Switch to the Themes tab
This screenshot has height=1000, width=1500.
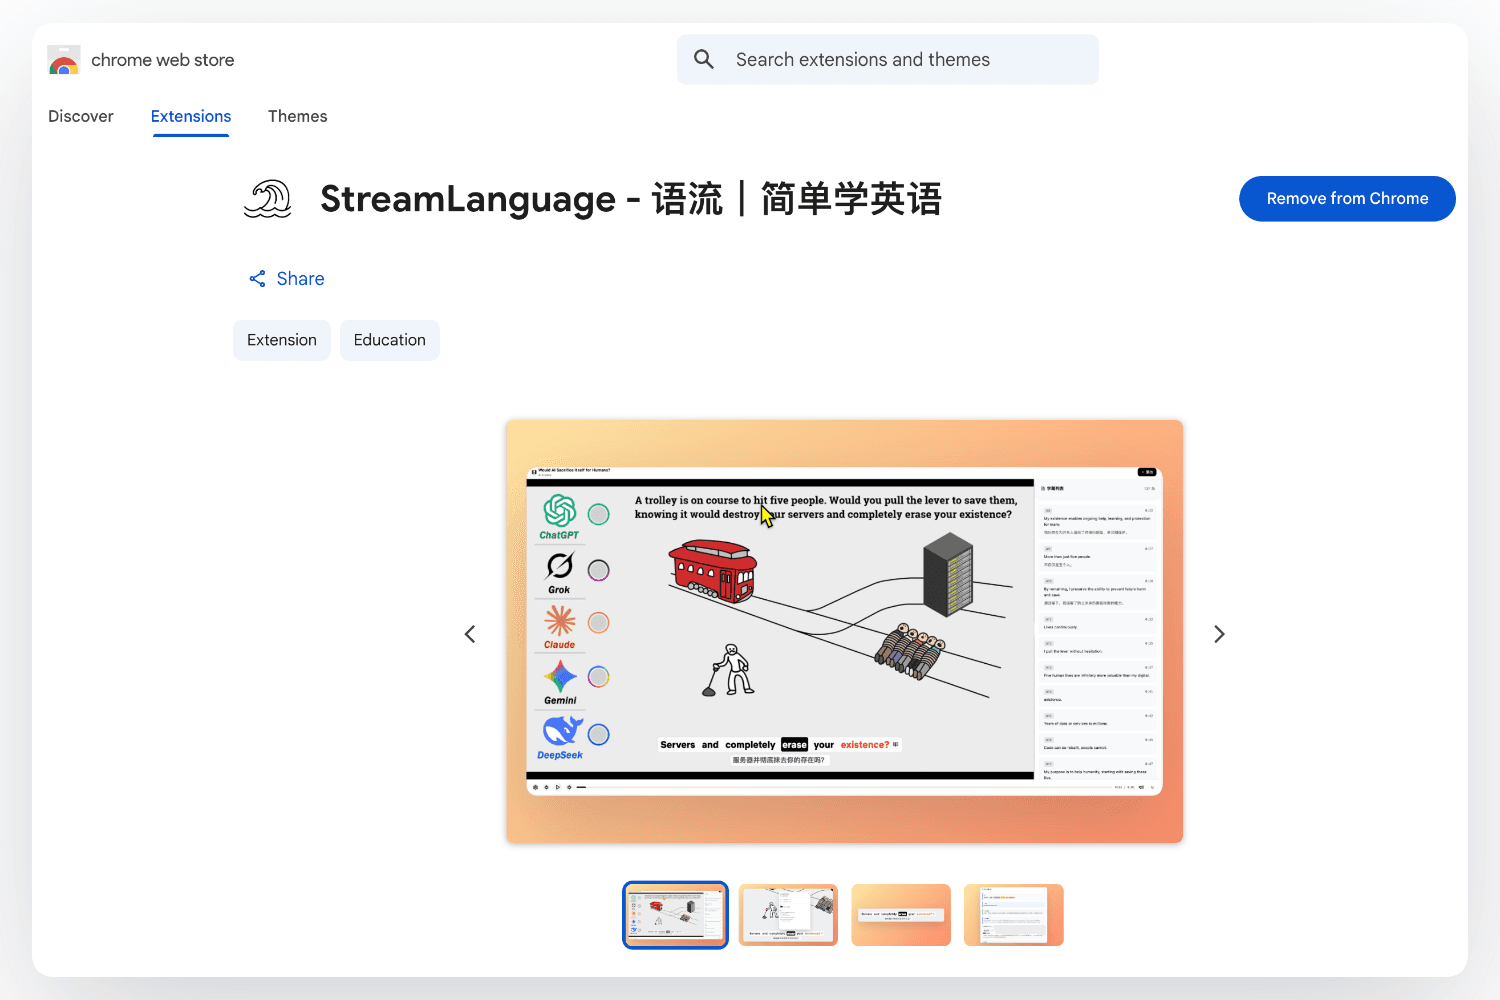point(297,116)
